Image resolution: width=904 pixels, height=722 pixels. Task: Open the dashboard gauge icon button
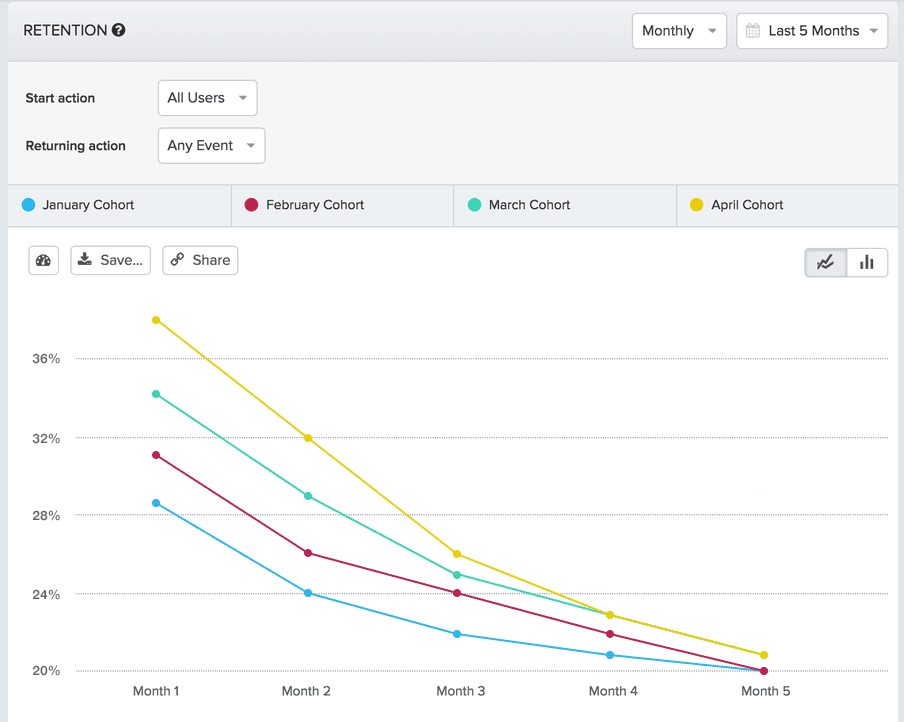[43, 260]
